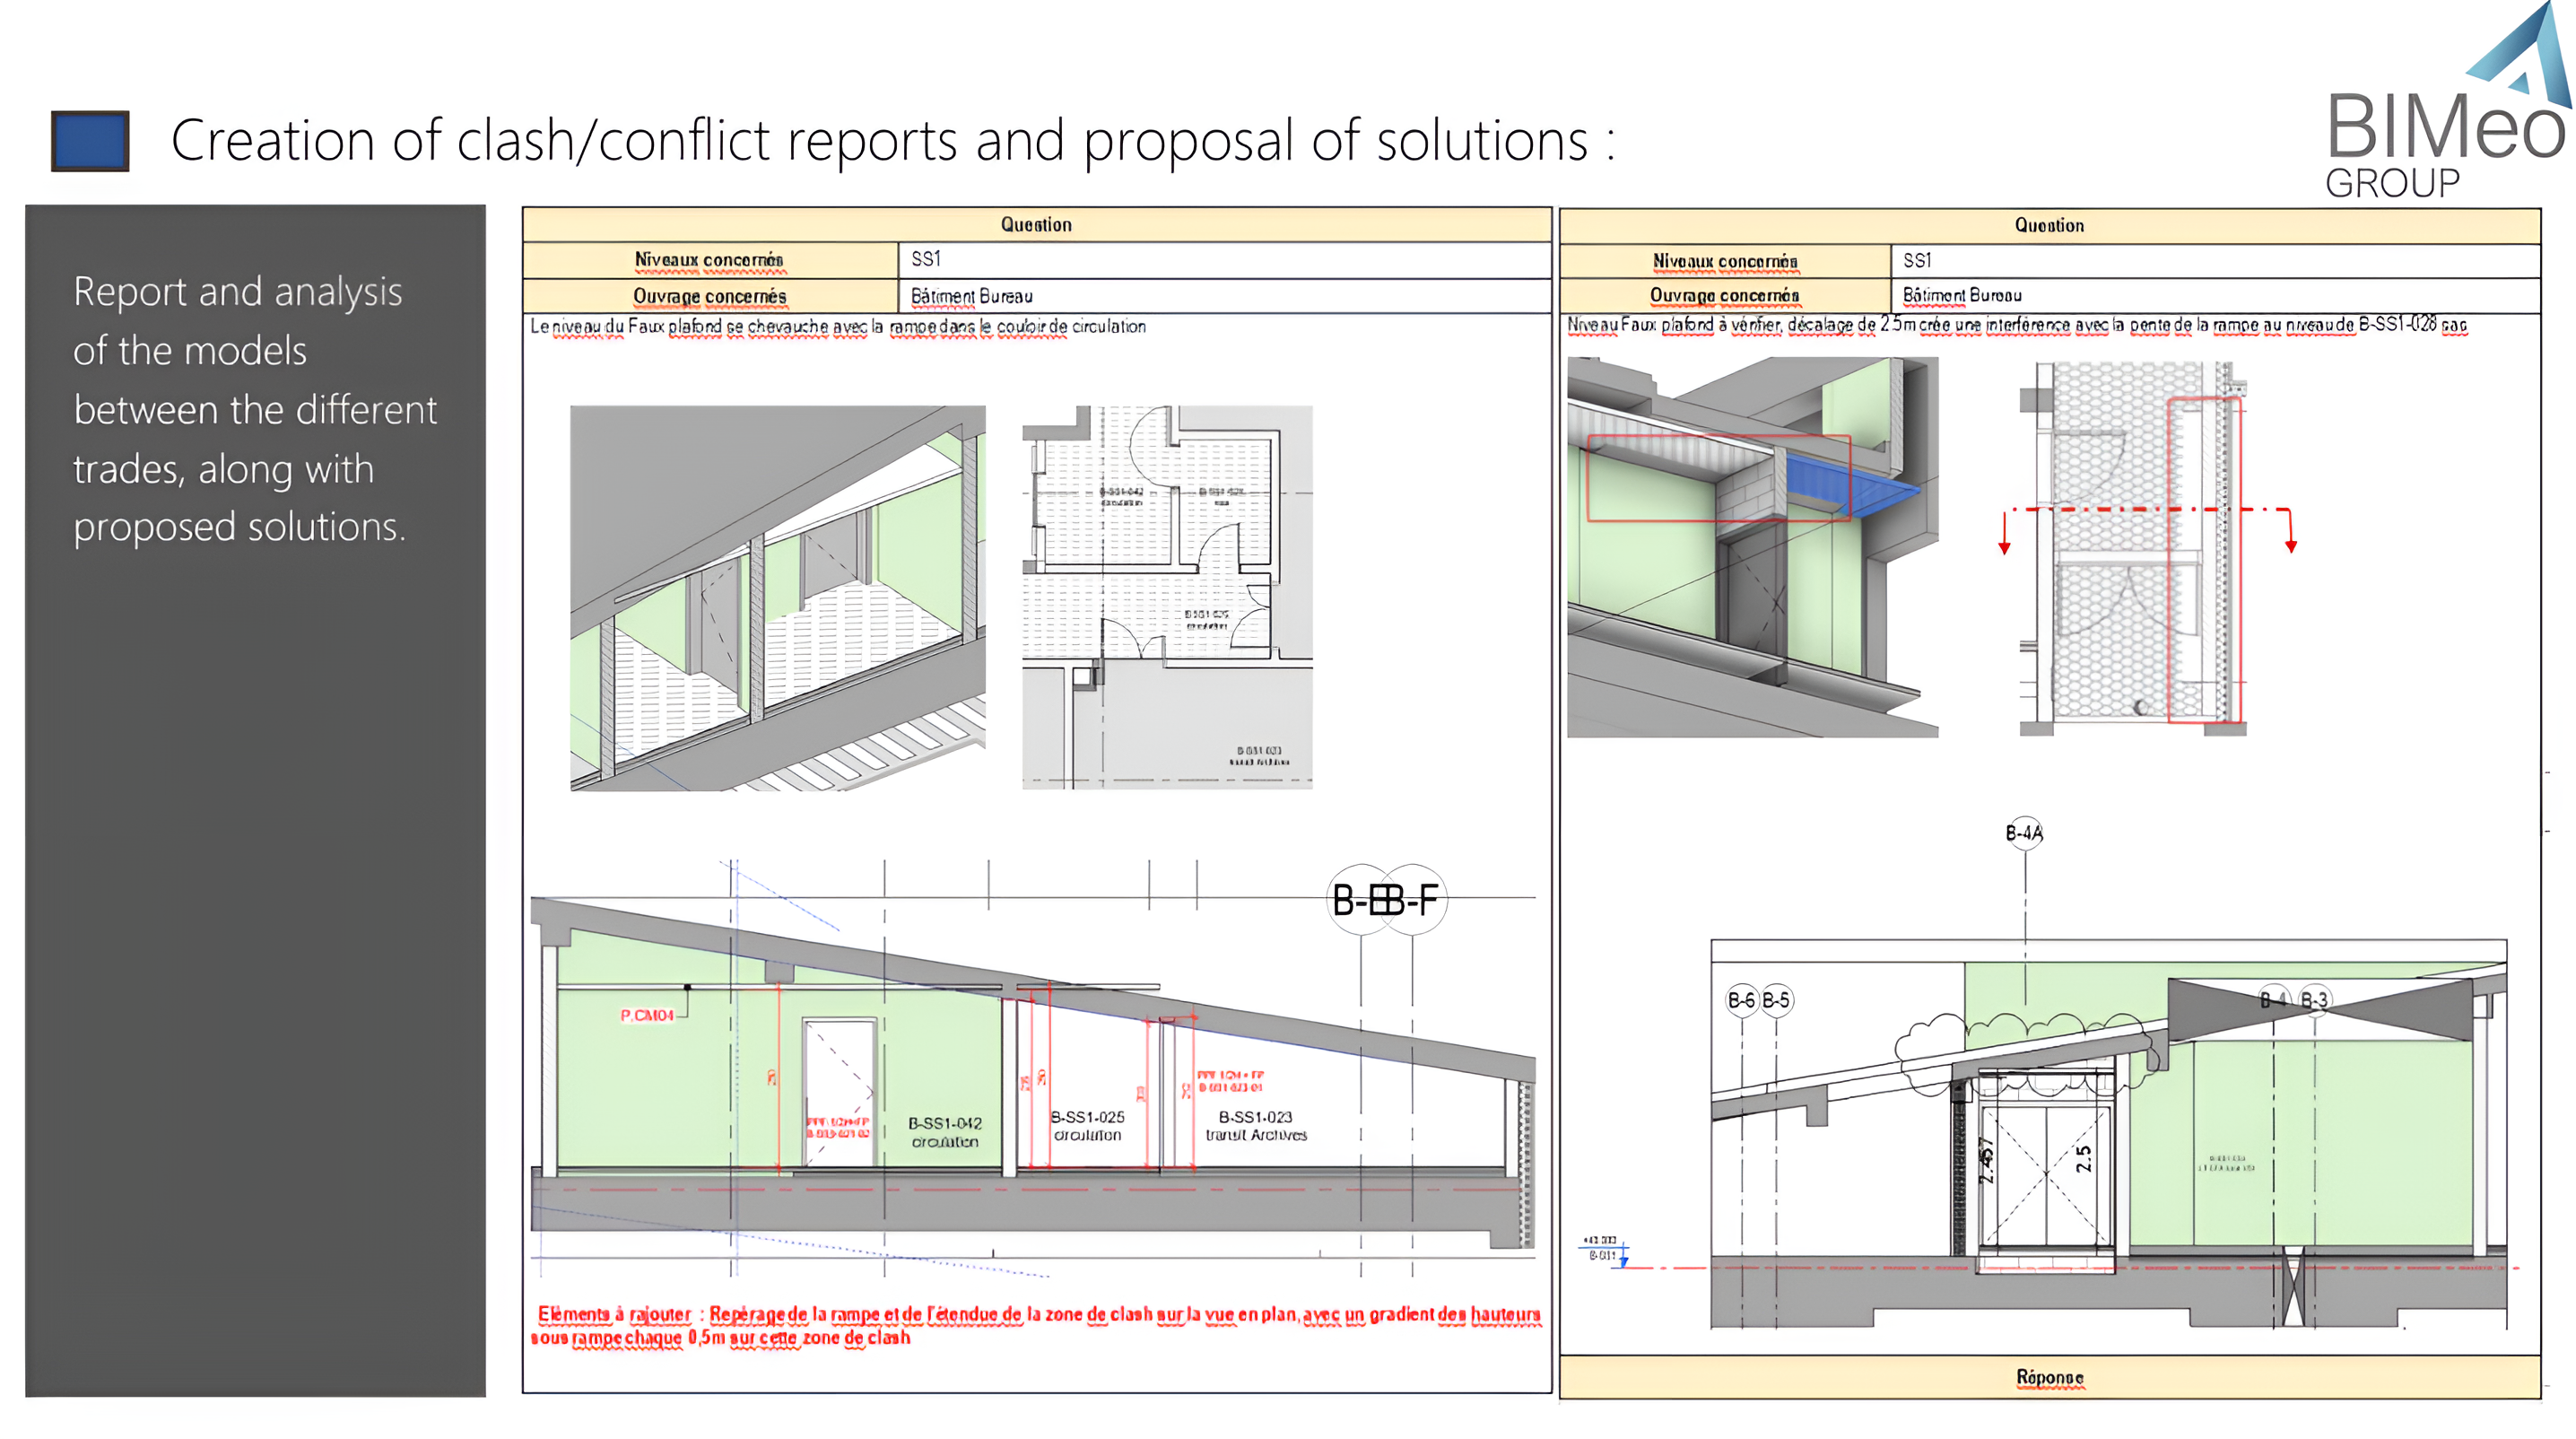
Task: Click 'SS1' value in the left report
Action: [x=926, y=259]
